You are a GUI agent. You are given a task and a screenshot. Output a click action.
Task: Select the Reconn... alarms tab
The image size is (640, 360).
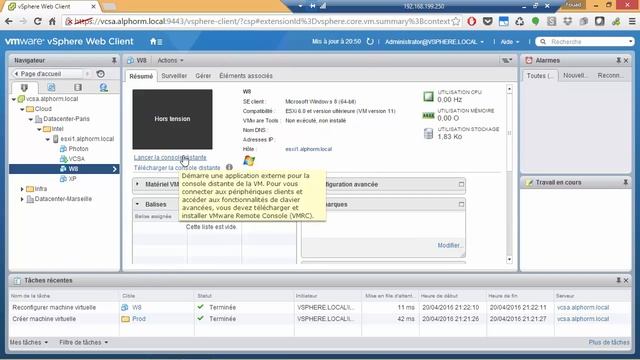pyautogui.click(x=610, y=76)
